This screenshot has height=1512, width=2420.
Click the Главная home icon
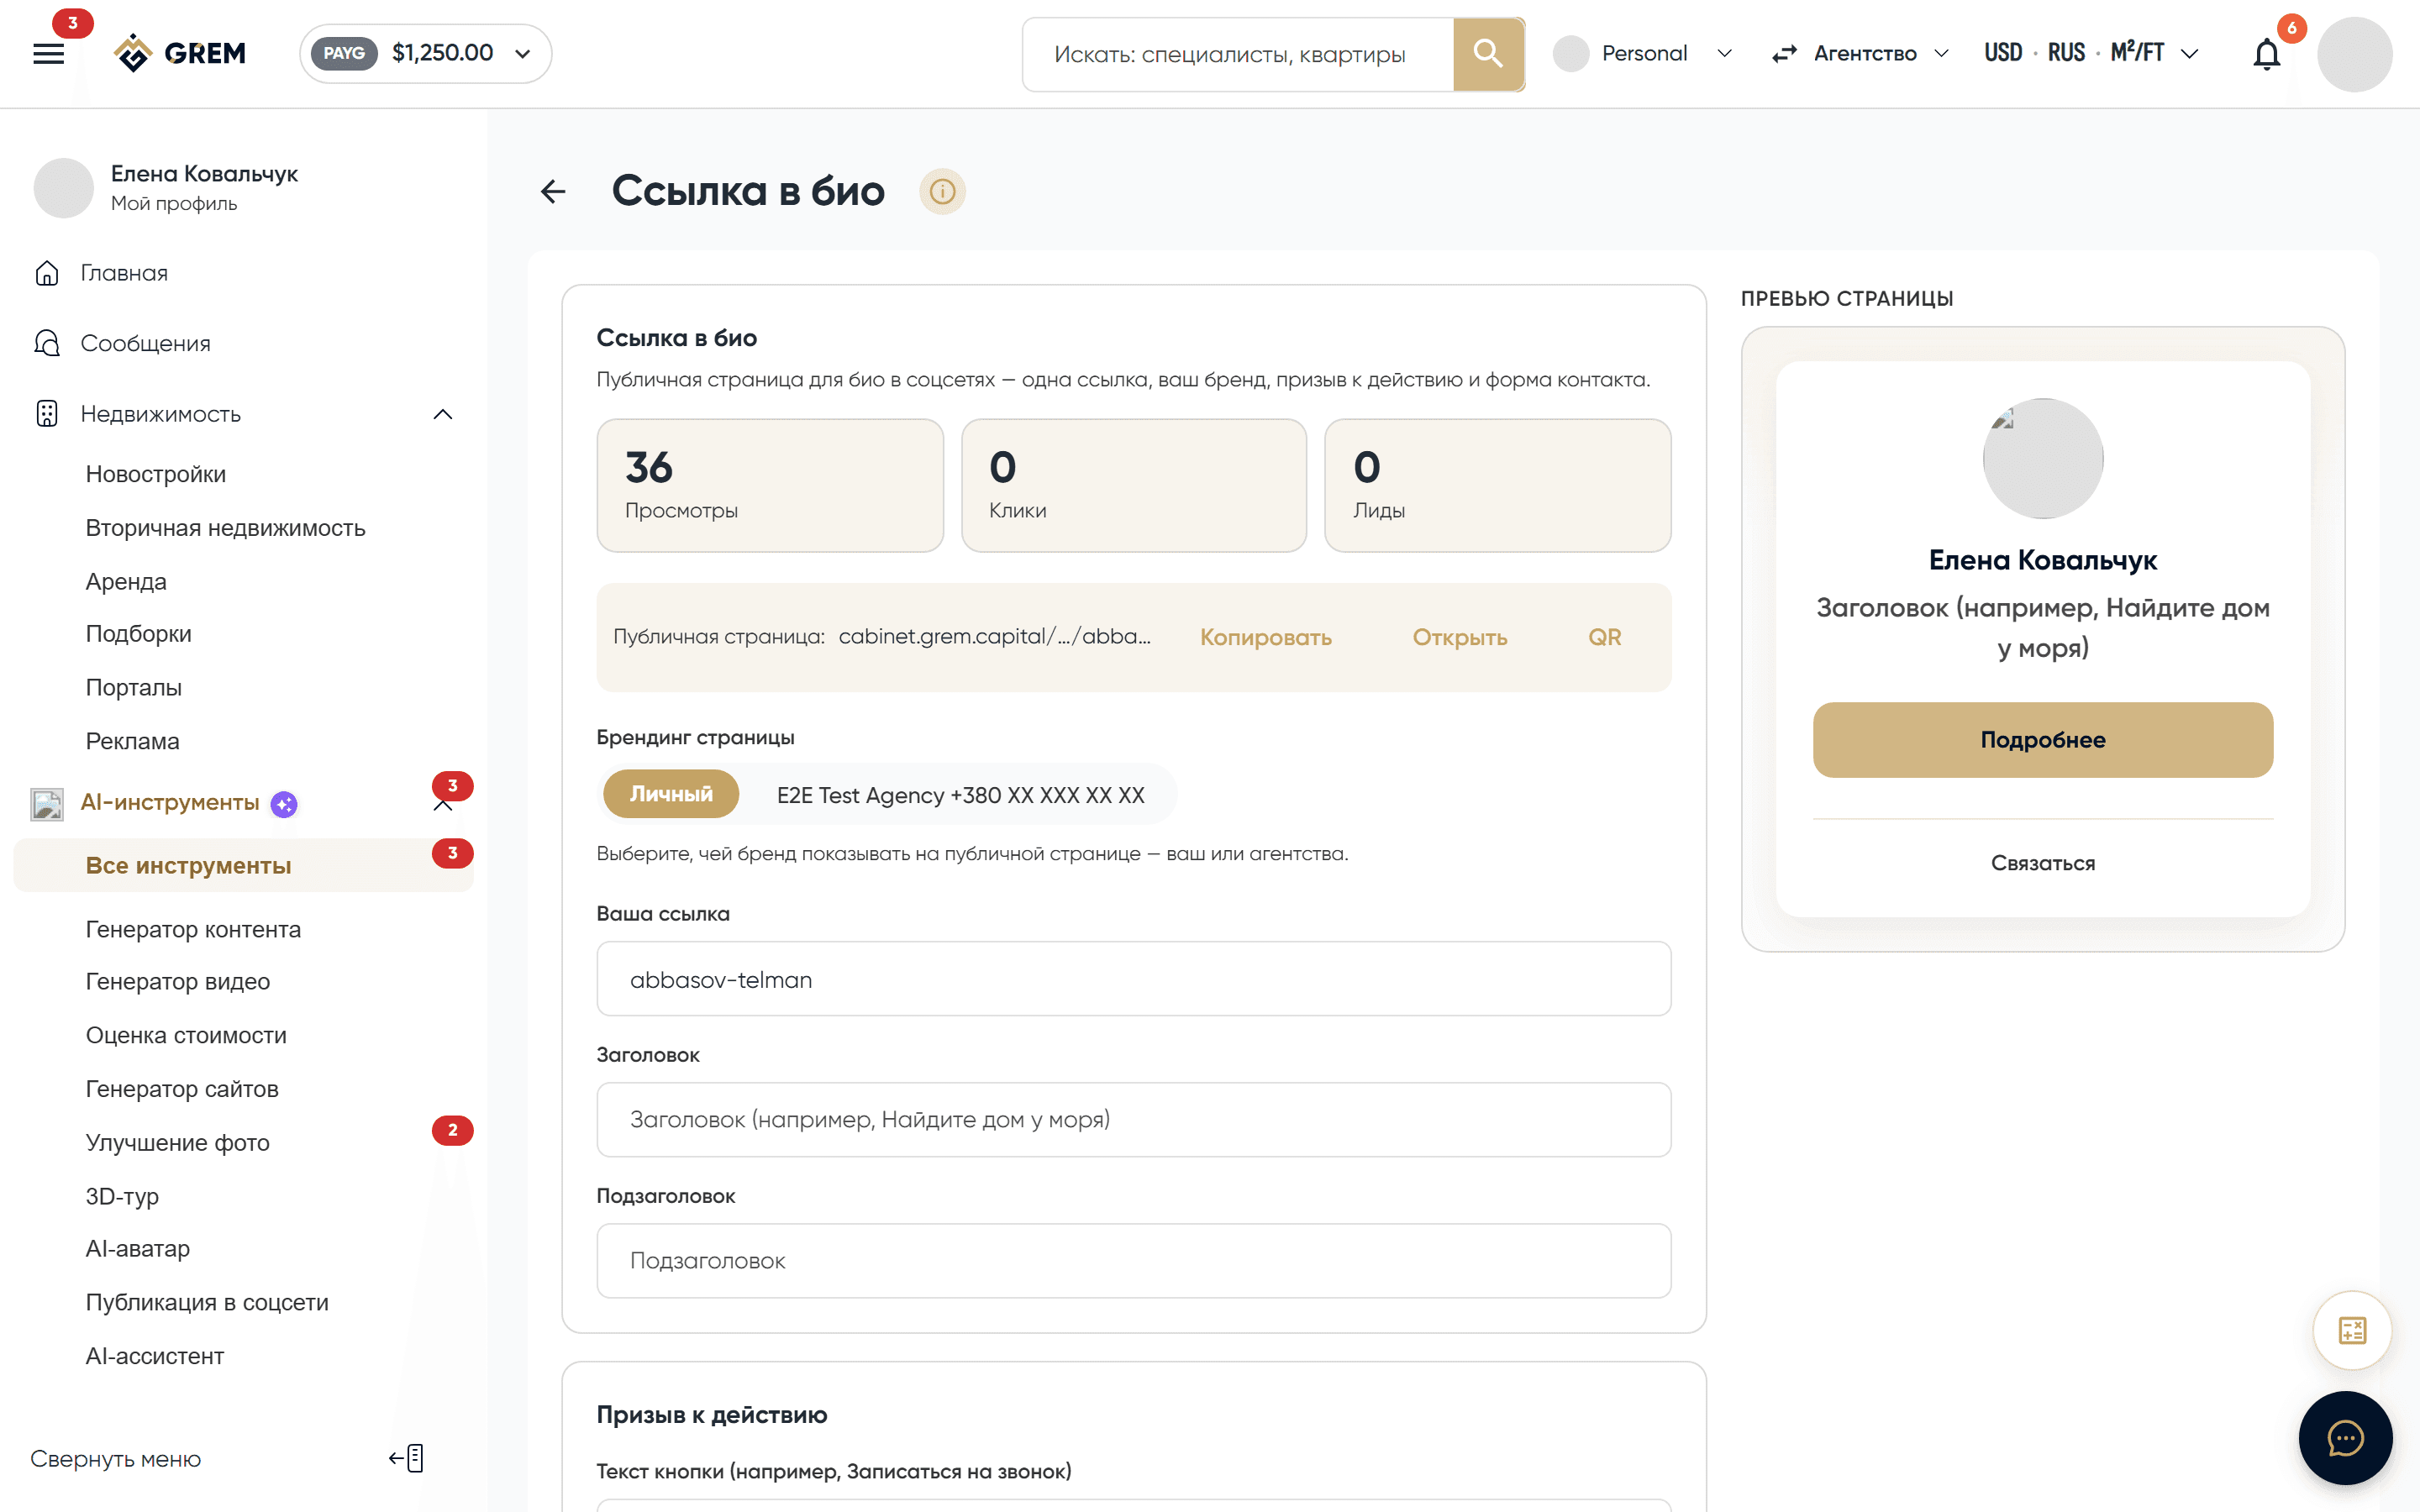(47, 273)
